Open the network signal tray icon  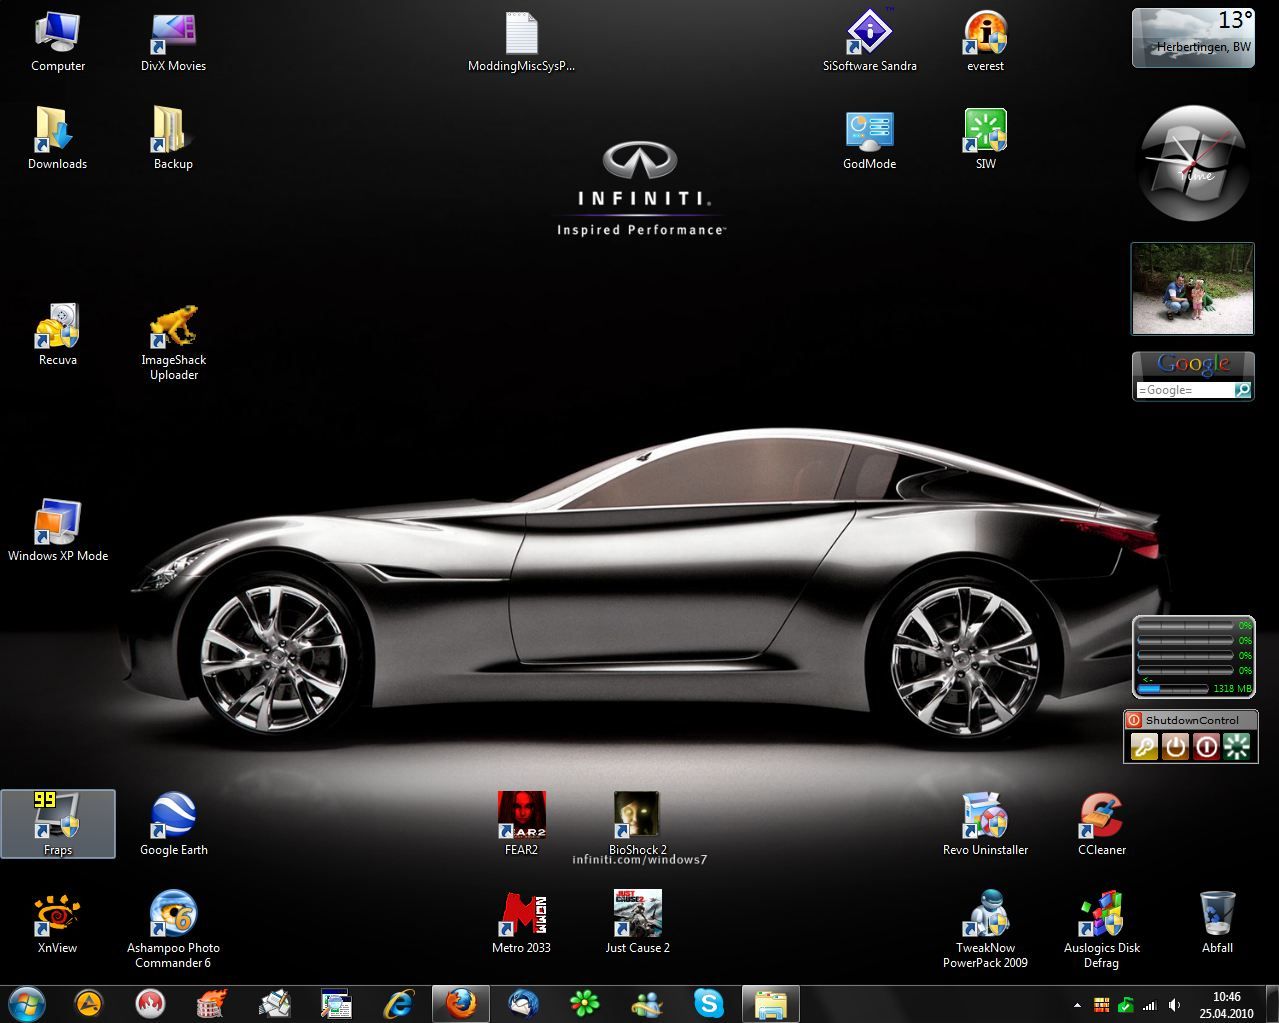pyautogui.click(x=1150, y=1004)
